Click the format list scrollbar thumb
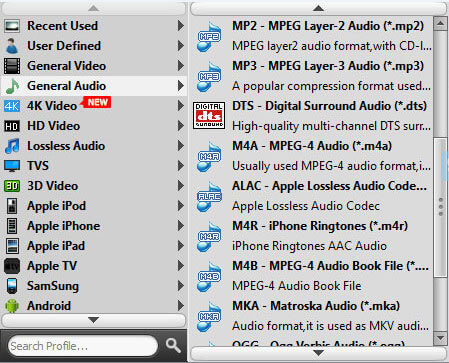This screenshot has height=363, width=449. click(441, 207)
